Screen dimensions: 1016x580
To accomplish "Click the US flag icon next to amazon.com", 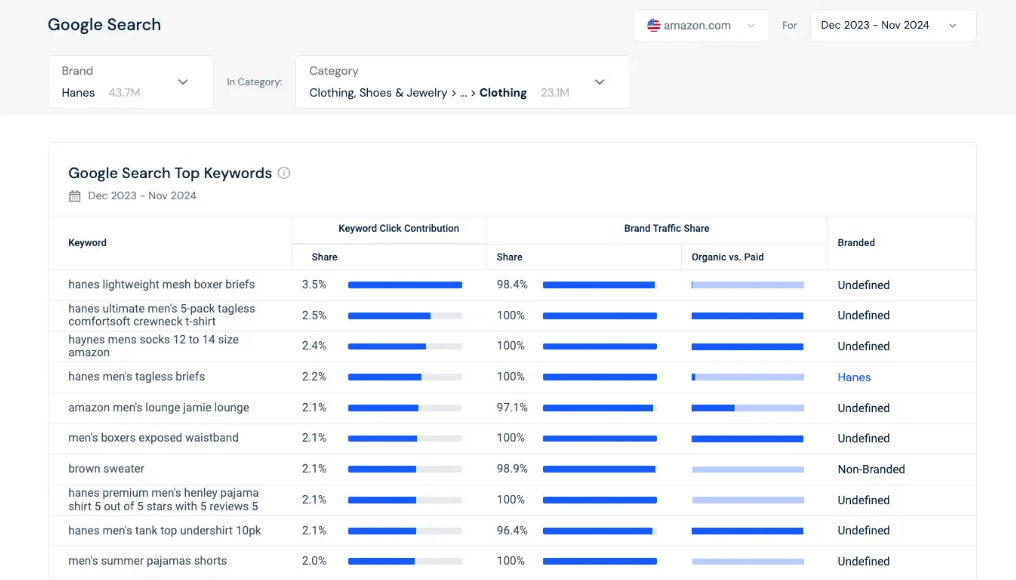I will [653, 25].
